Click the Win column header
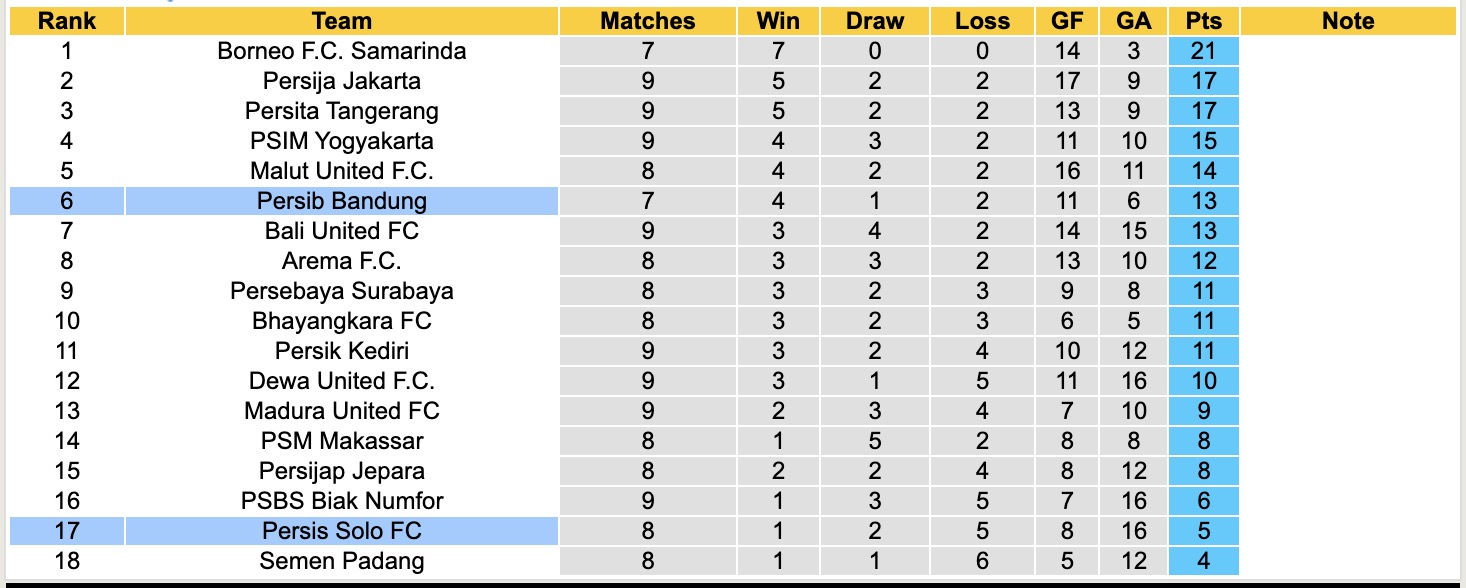 (778, 21)
